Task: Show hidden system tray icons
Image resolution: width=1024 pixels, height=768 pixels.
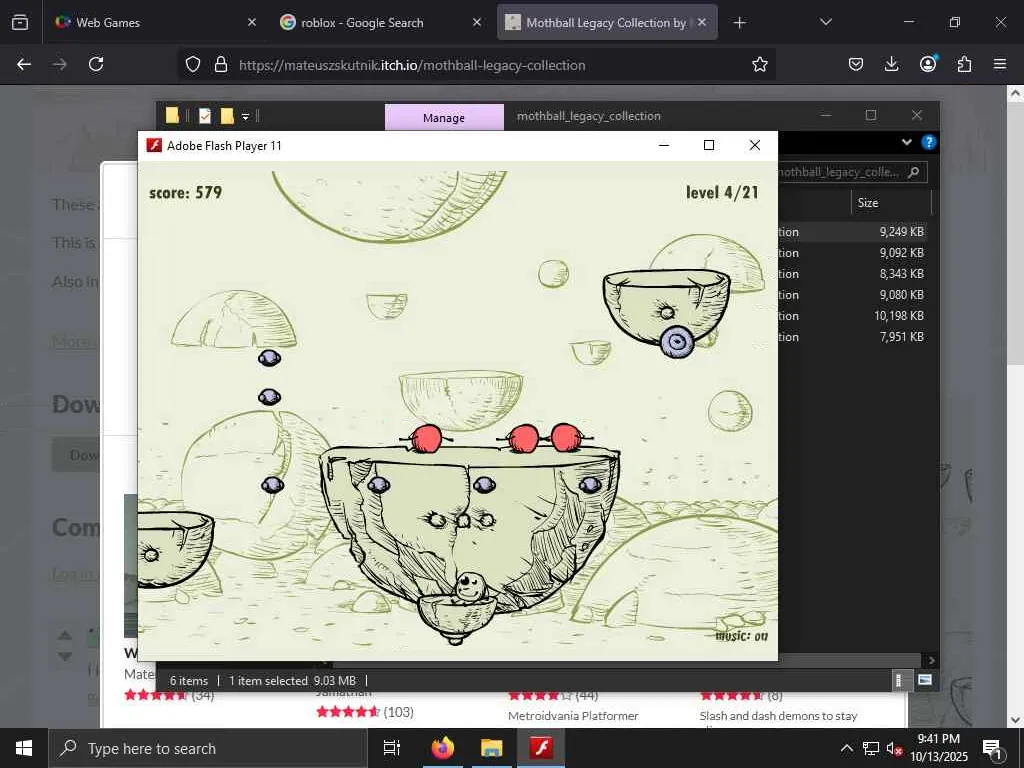Action: pos(846,748)
